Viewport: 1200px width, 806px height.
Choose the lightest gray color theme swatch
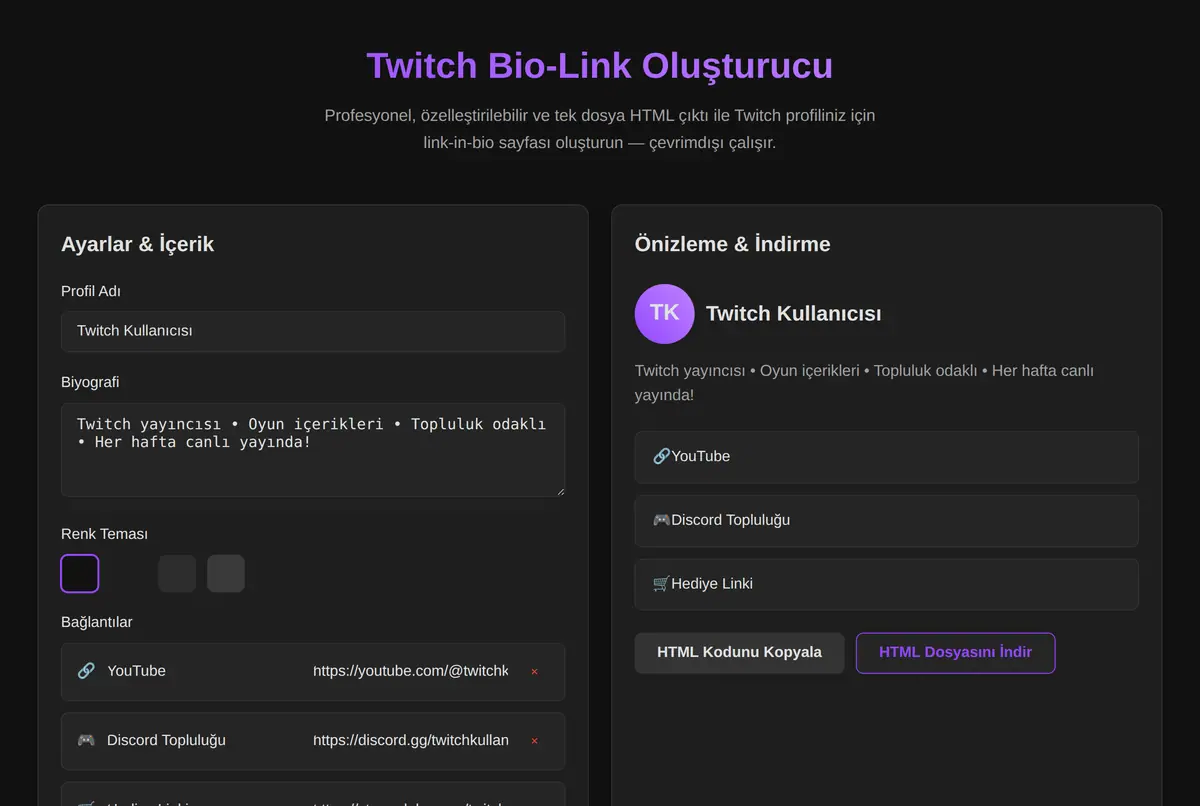click(226, 574)
